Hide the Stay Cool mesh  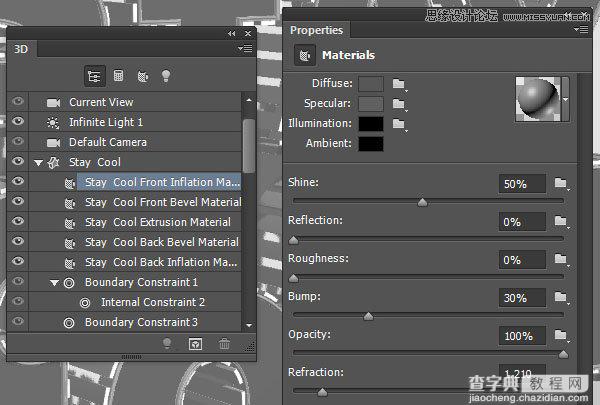pyautogui.click(x=18, y=161)
